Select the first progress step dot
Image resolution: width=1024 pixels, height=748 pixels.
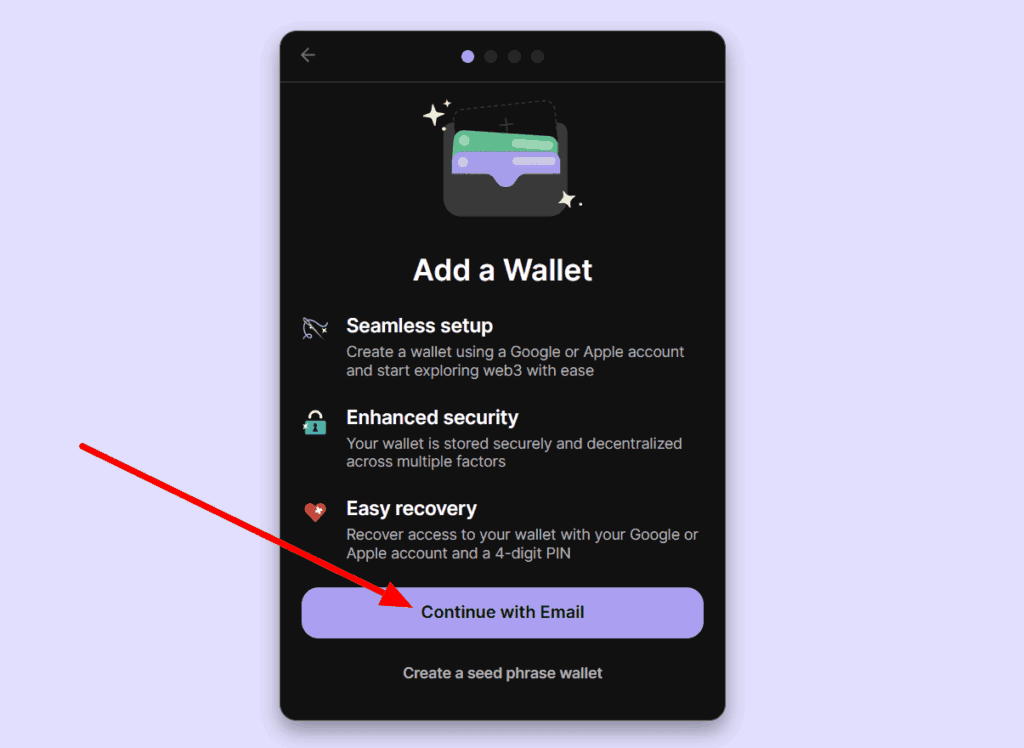(468, 57)
